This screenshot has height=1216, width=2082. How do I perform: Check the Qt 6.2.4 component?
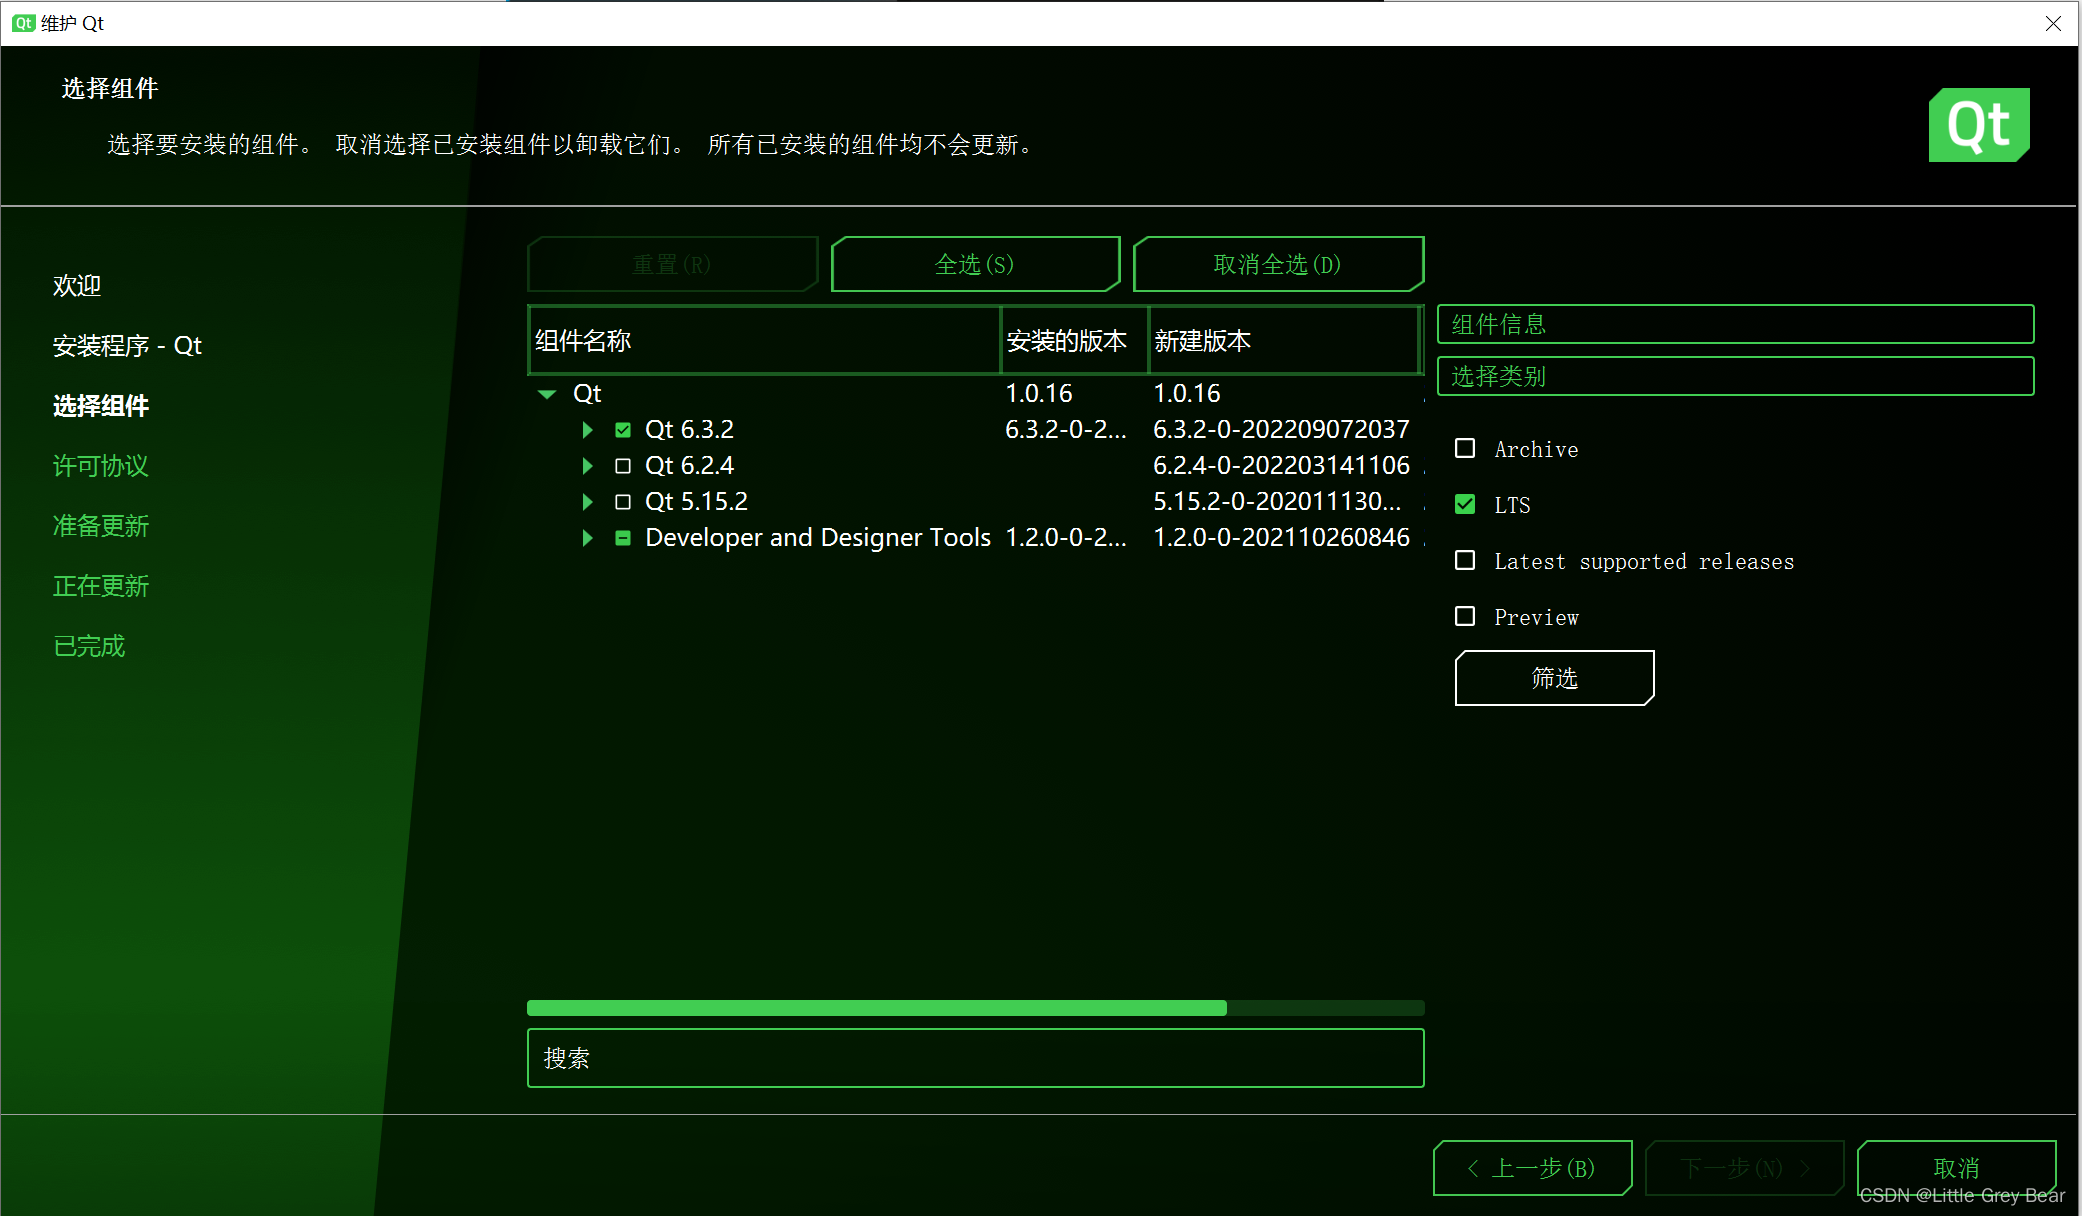click(x=623, y=465)
